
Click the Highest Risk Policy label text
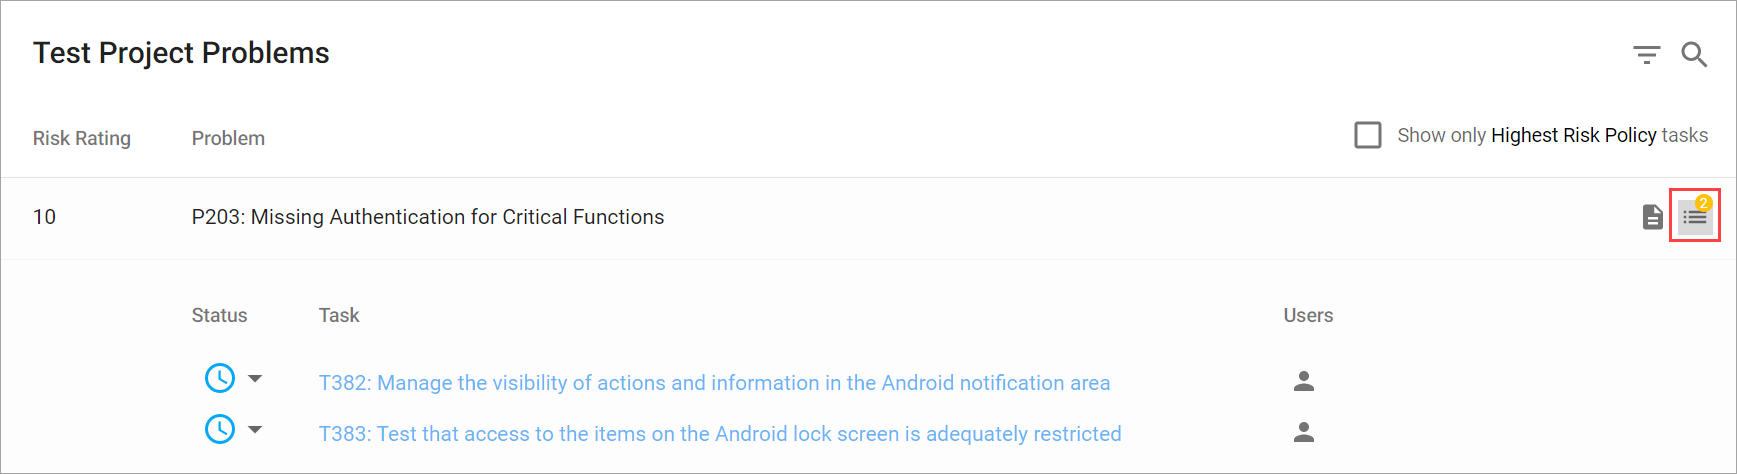pyautogui.click(x=1573, y=135)
